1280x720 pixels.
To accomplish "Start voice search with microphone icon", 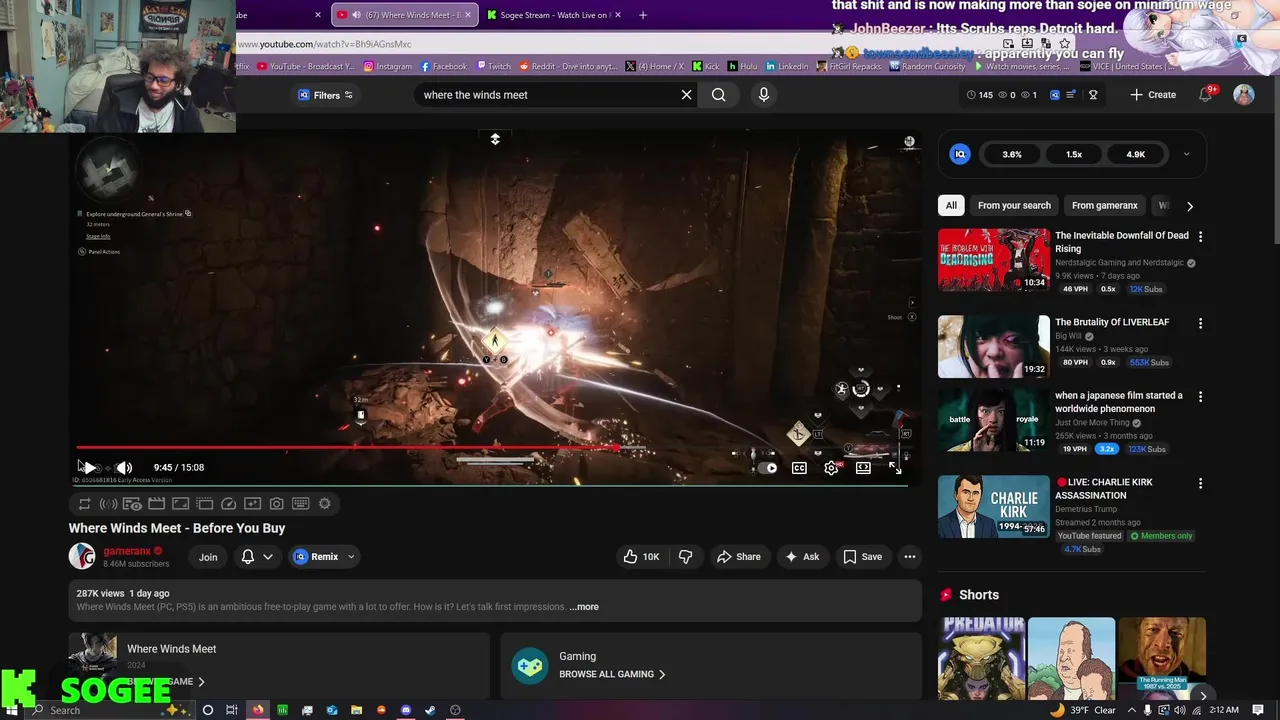I will (x=764, y=95).
